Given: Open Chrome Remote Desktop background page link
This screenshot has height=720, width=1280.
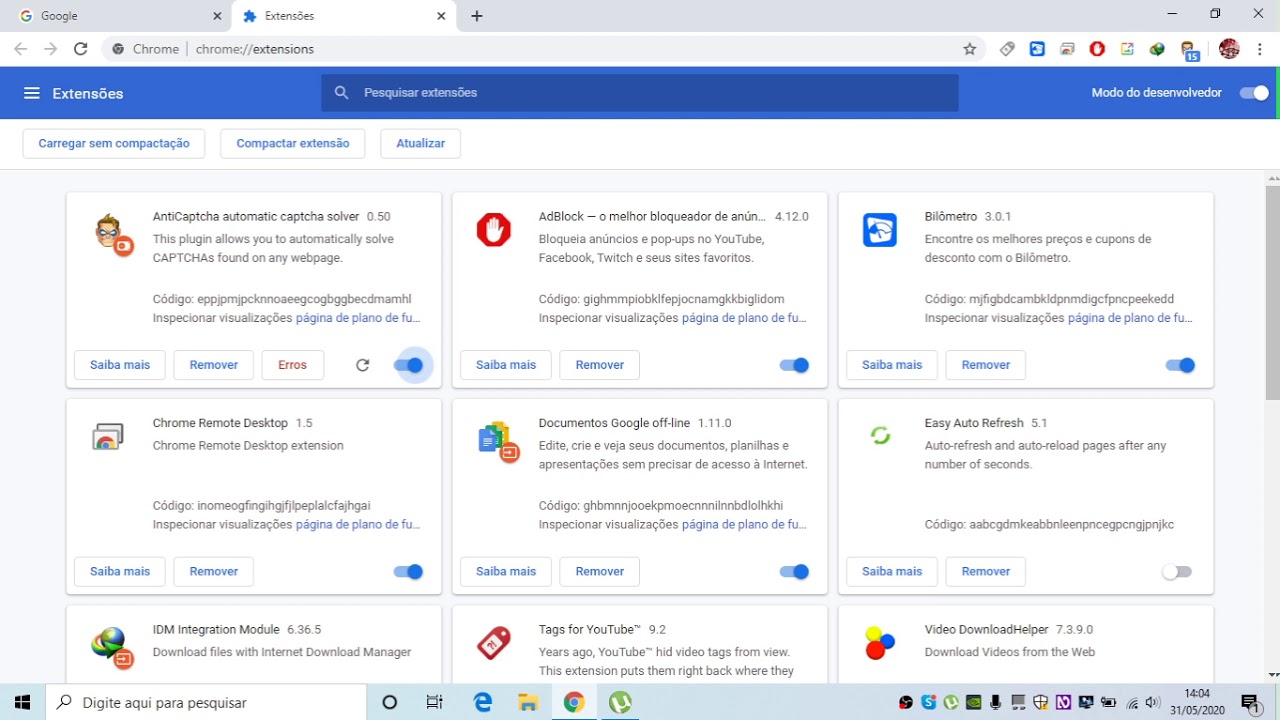Looking at the screenshot, I should click(358, 525).
